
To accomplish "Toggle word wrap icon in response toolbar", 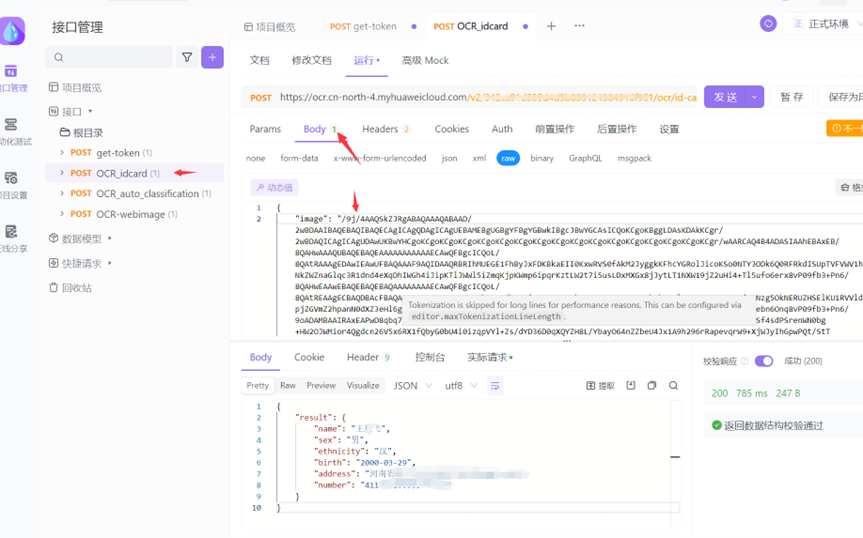I will tap(495, 385).
